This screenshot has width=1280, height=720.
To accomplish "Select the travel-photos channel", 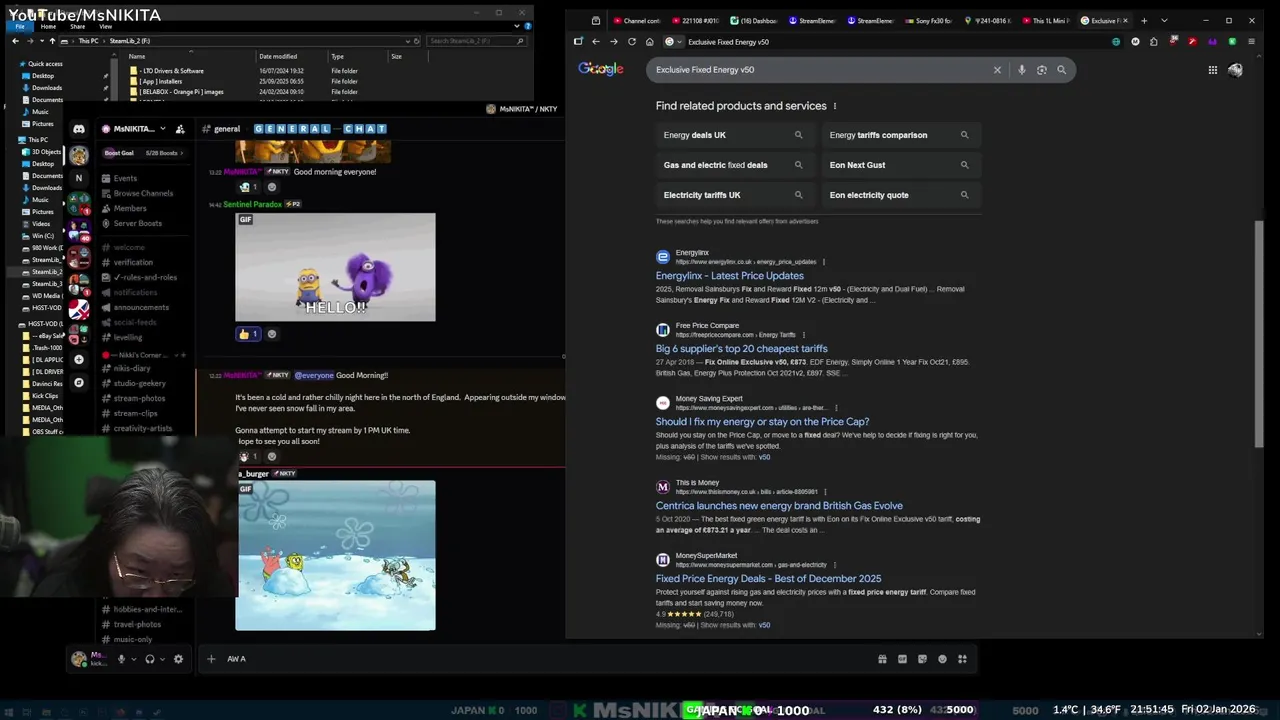I will (137, 624).
